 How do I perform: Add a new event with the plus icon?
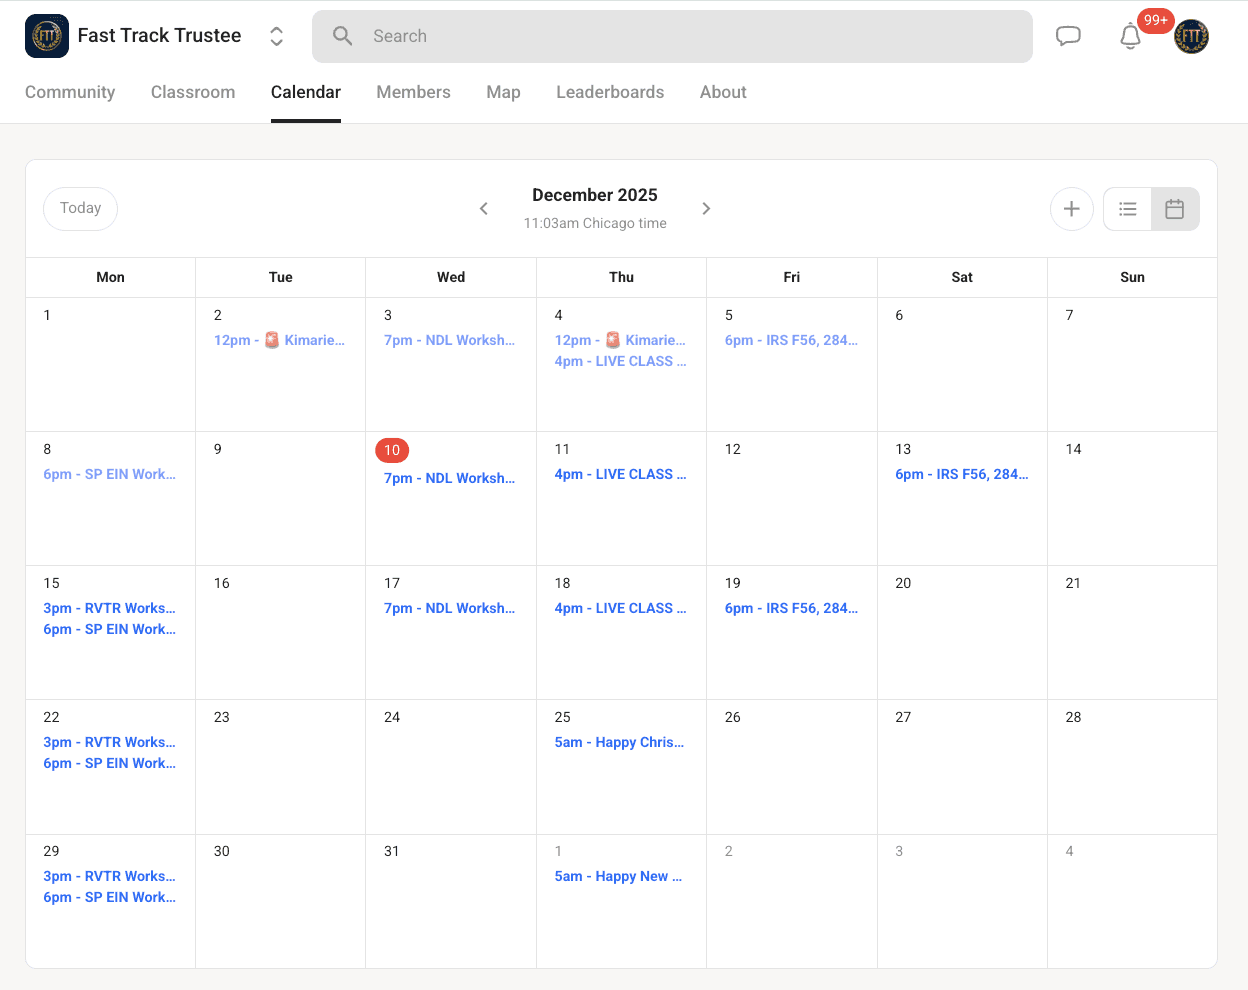(1071, 209)
